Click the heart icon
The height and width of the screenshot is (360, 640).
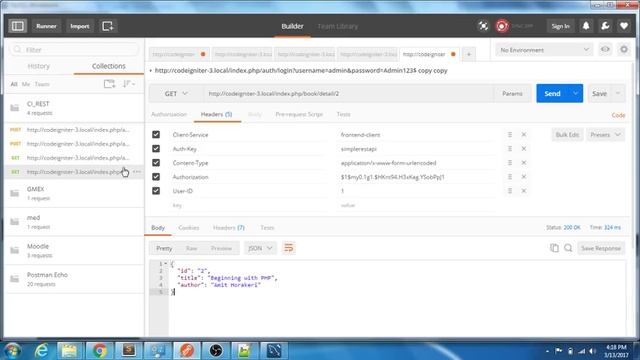click(624, 26)
